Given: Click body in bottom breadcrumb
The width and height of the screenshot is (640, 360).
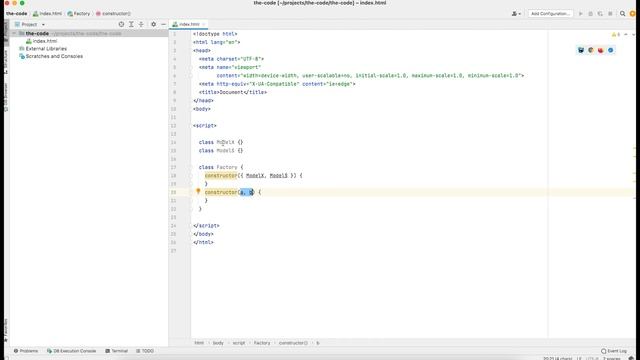Looking at the screenshot, I should (x=218, y=343).
